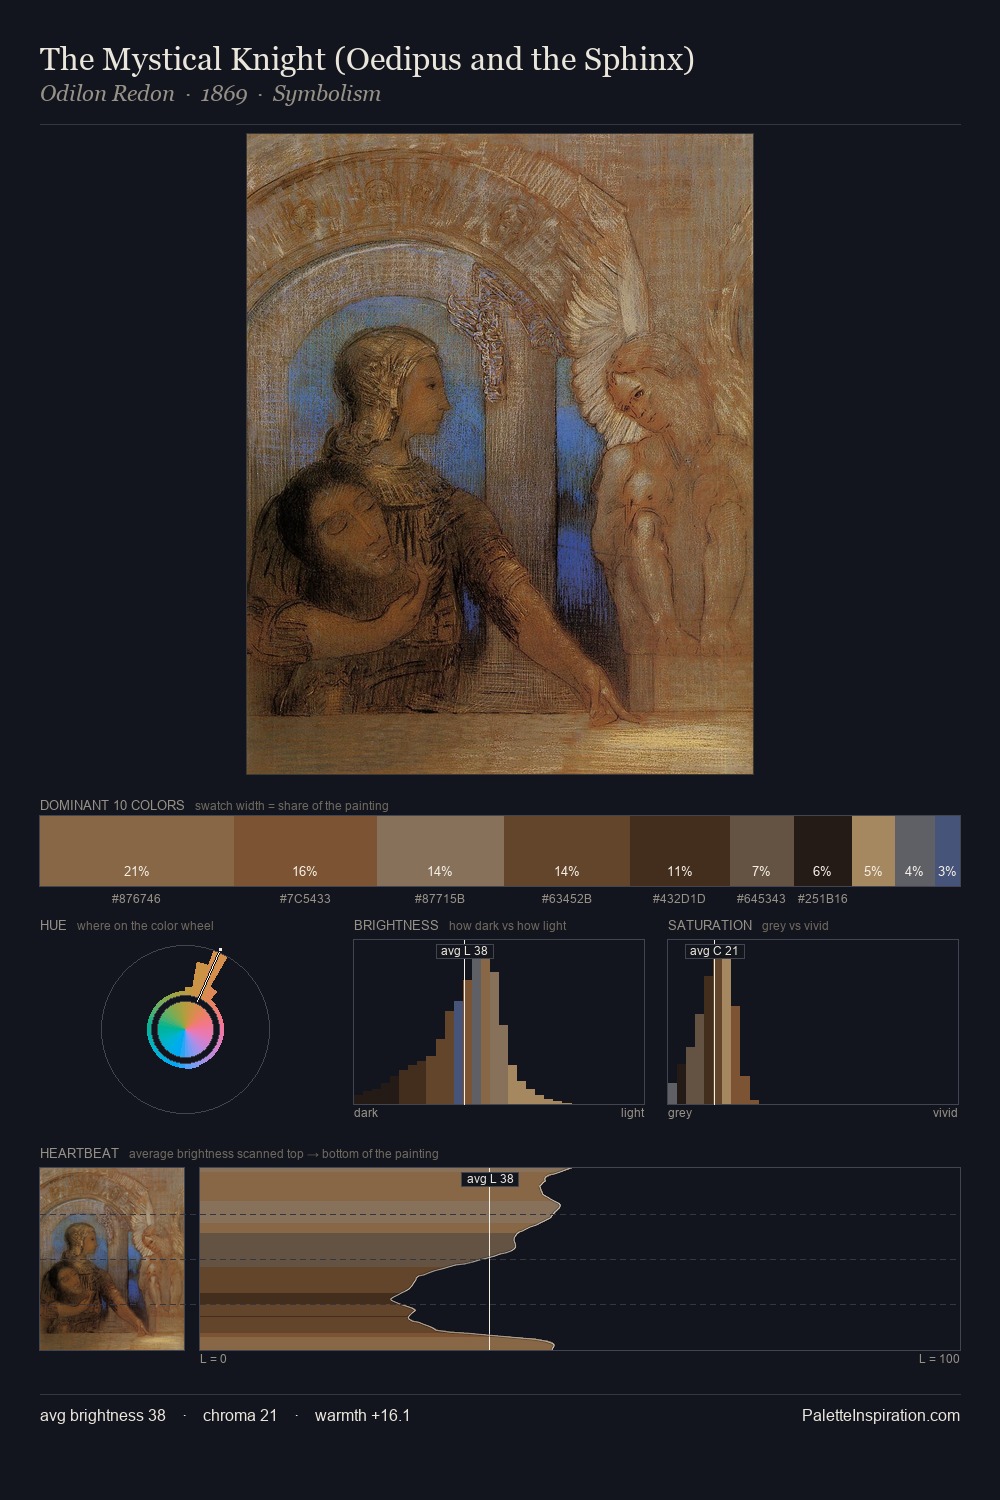Click the hex code "#87715B"
Viewport: 1000px width, 1500px height.
tap(440, 899)
